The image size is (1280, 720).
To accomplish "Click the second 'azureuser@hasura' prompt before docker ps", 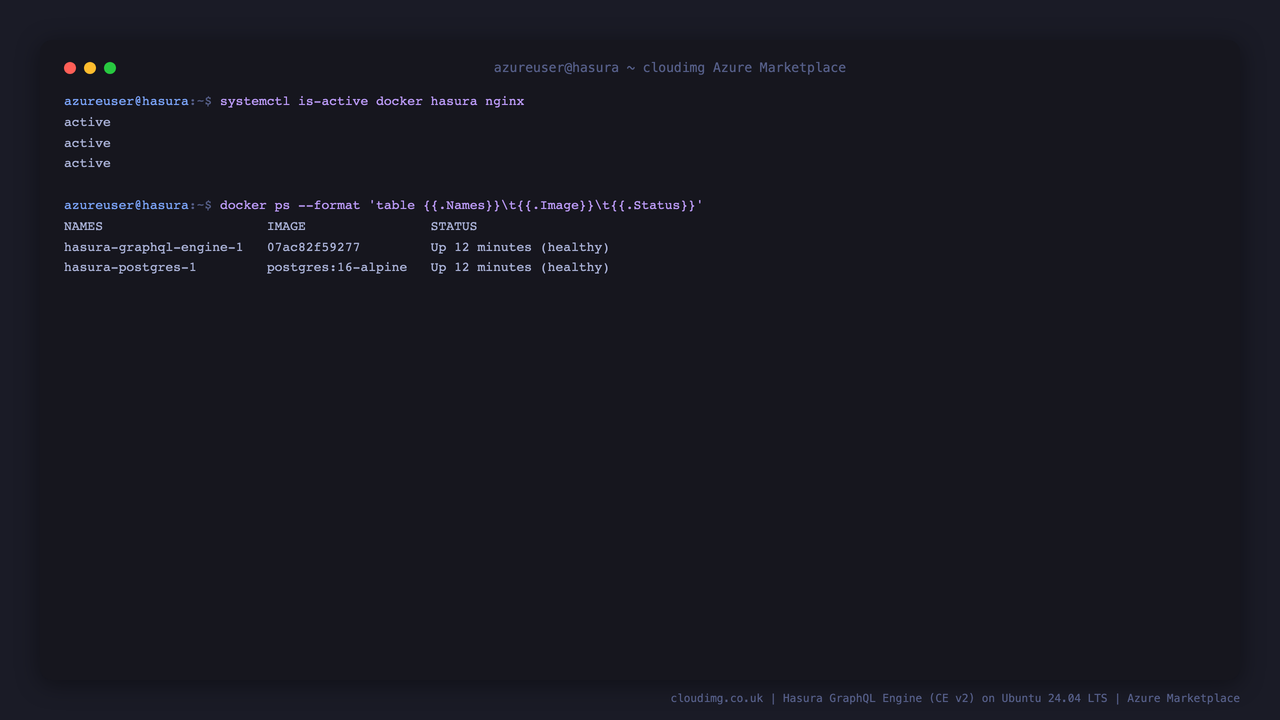I will pos(126,205).
